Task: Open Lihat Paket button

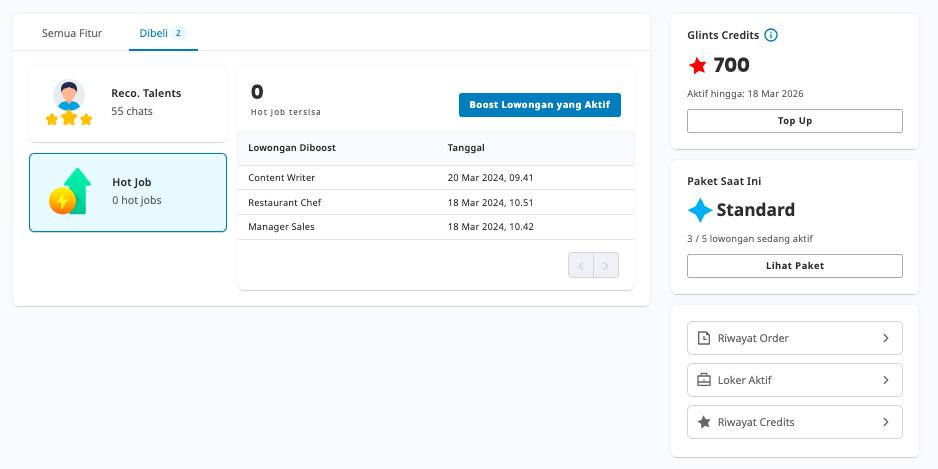Action: (794, 266)
